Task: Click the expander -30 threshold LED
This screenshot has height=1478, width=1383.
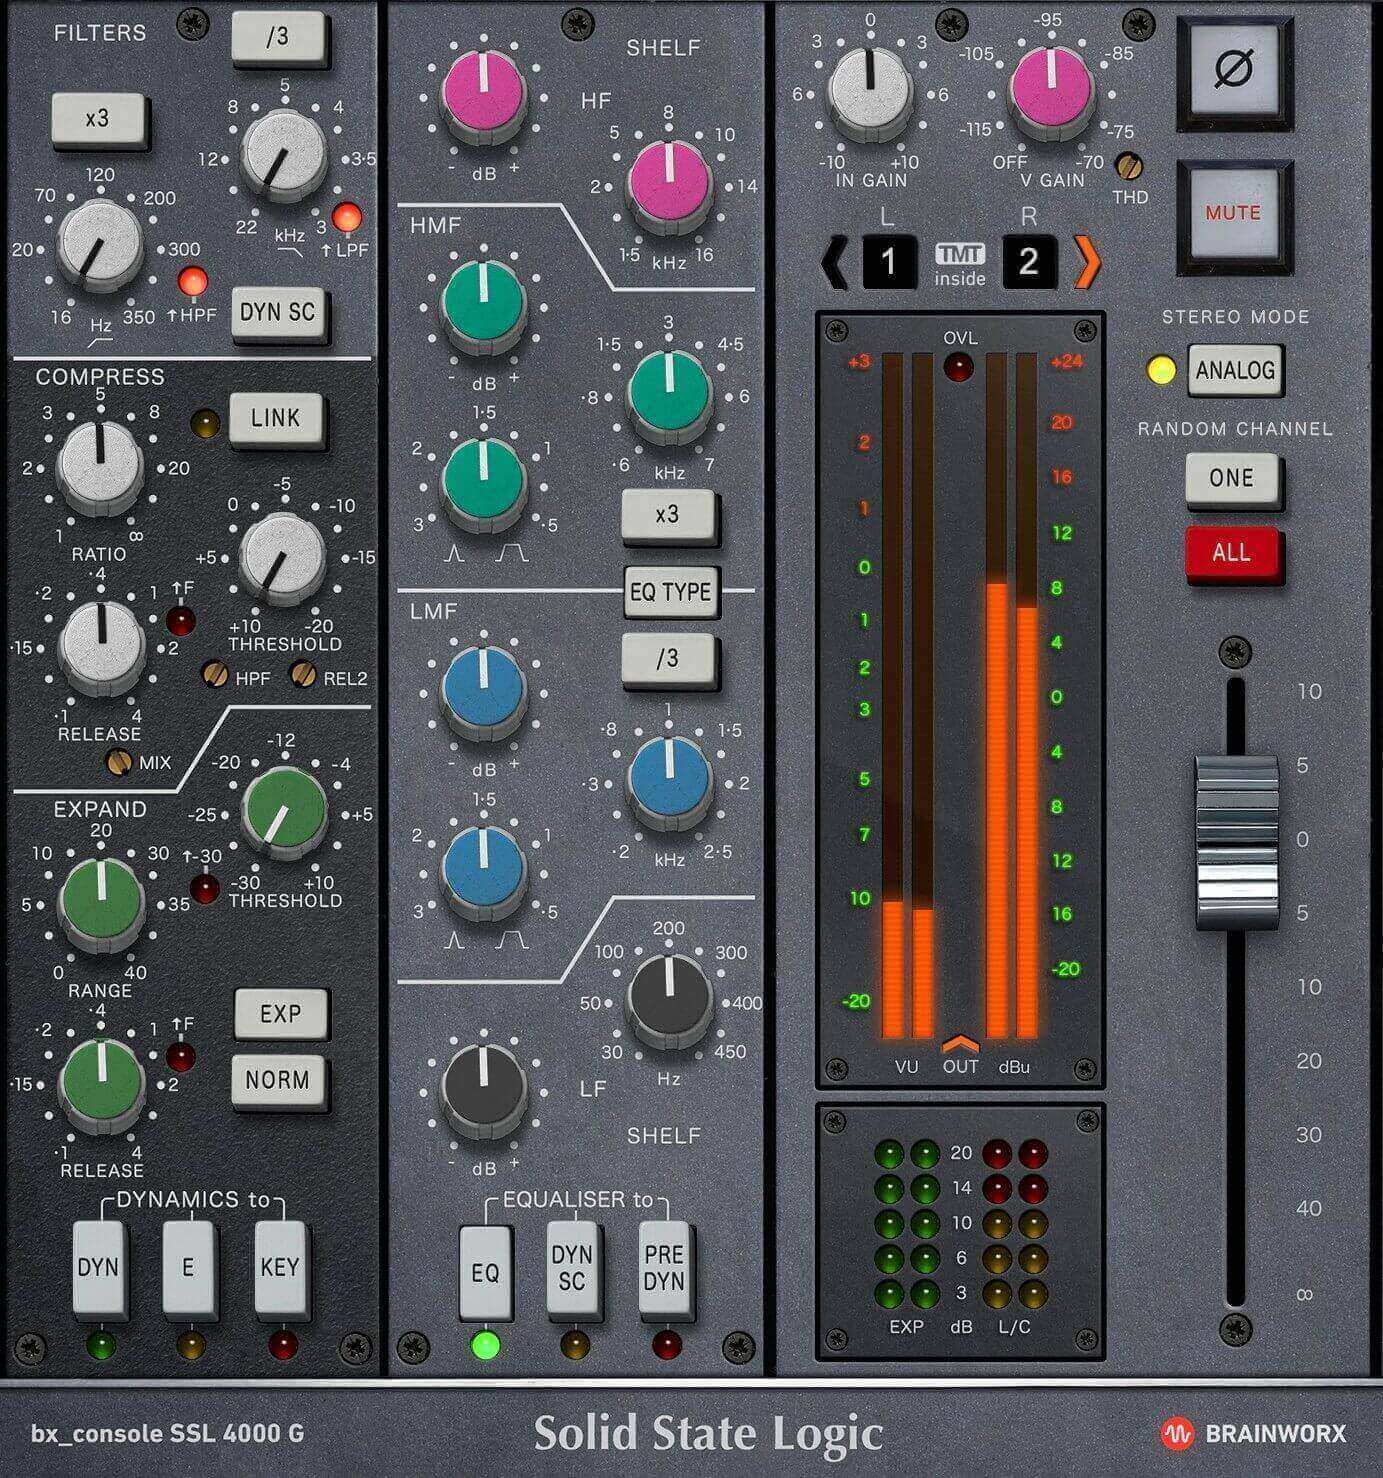Action: 206,887
